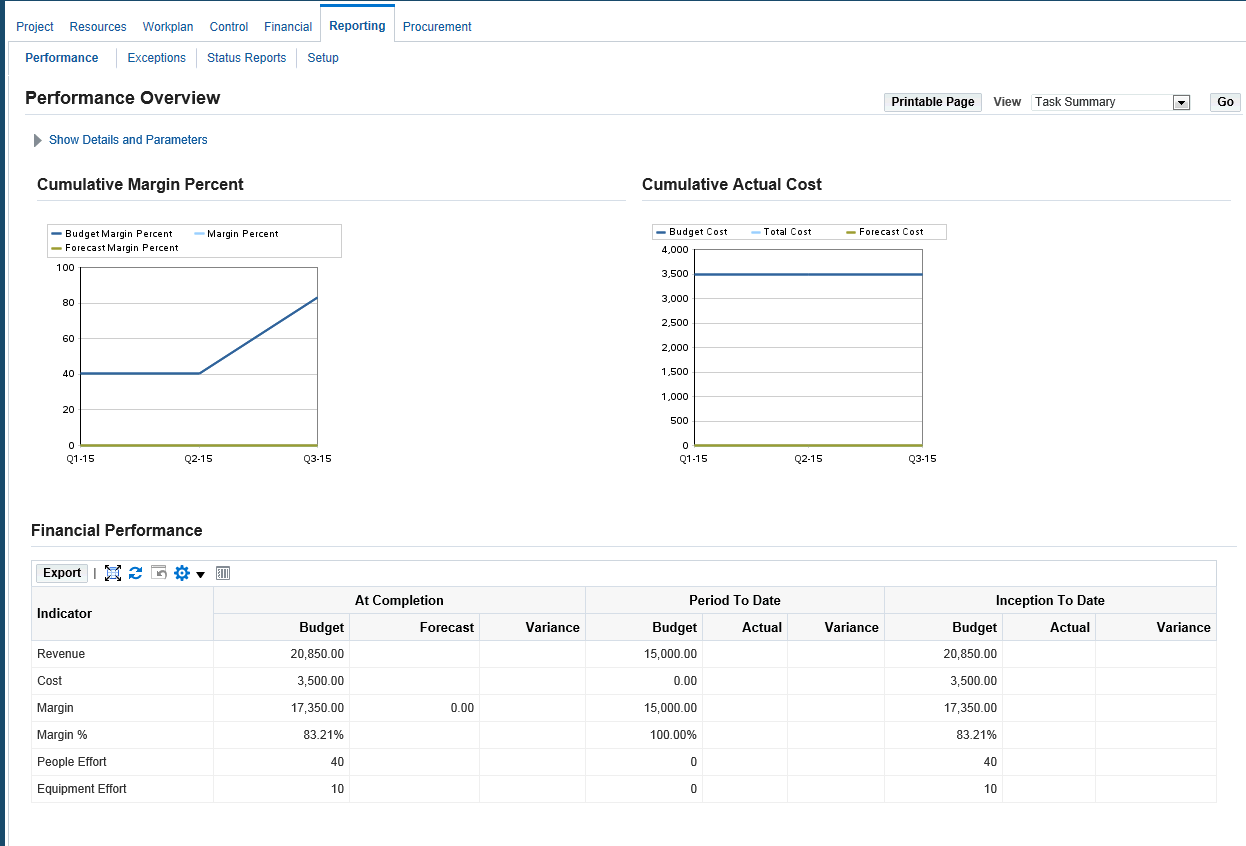
Task: Click the Inception To Date group header
Action: [1050, 600]
